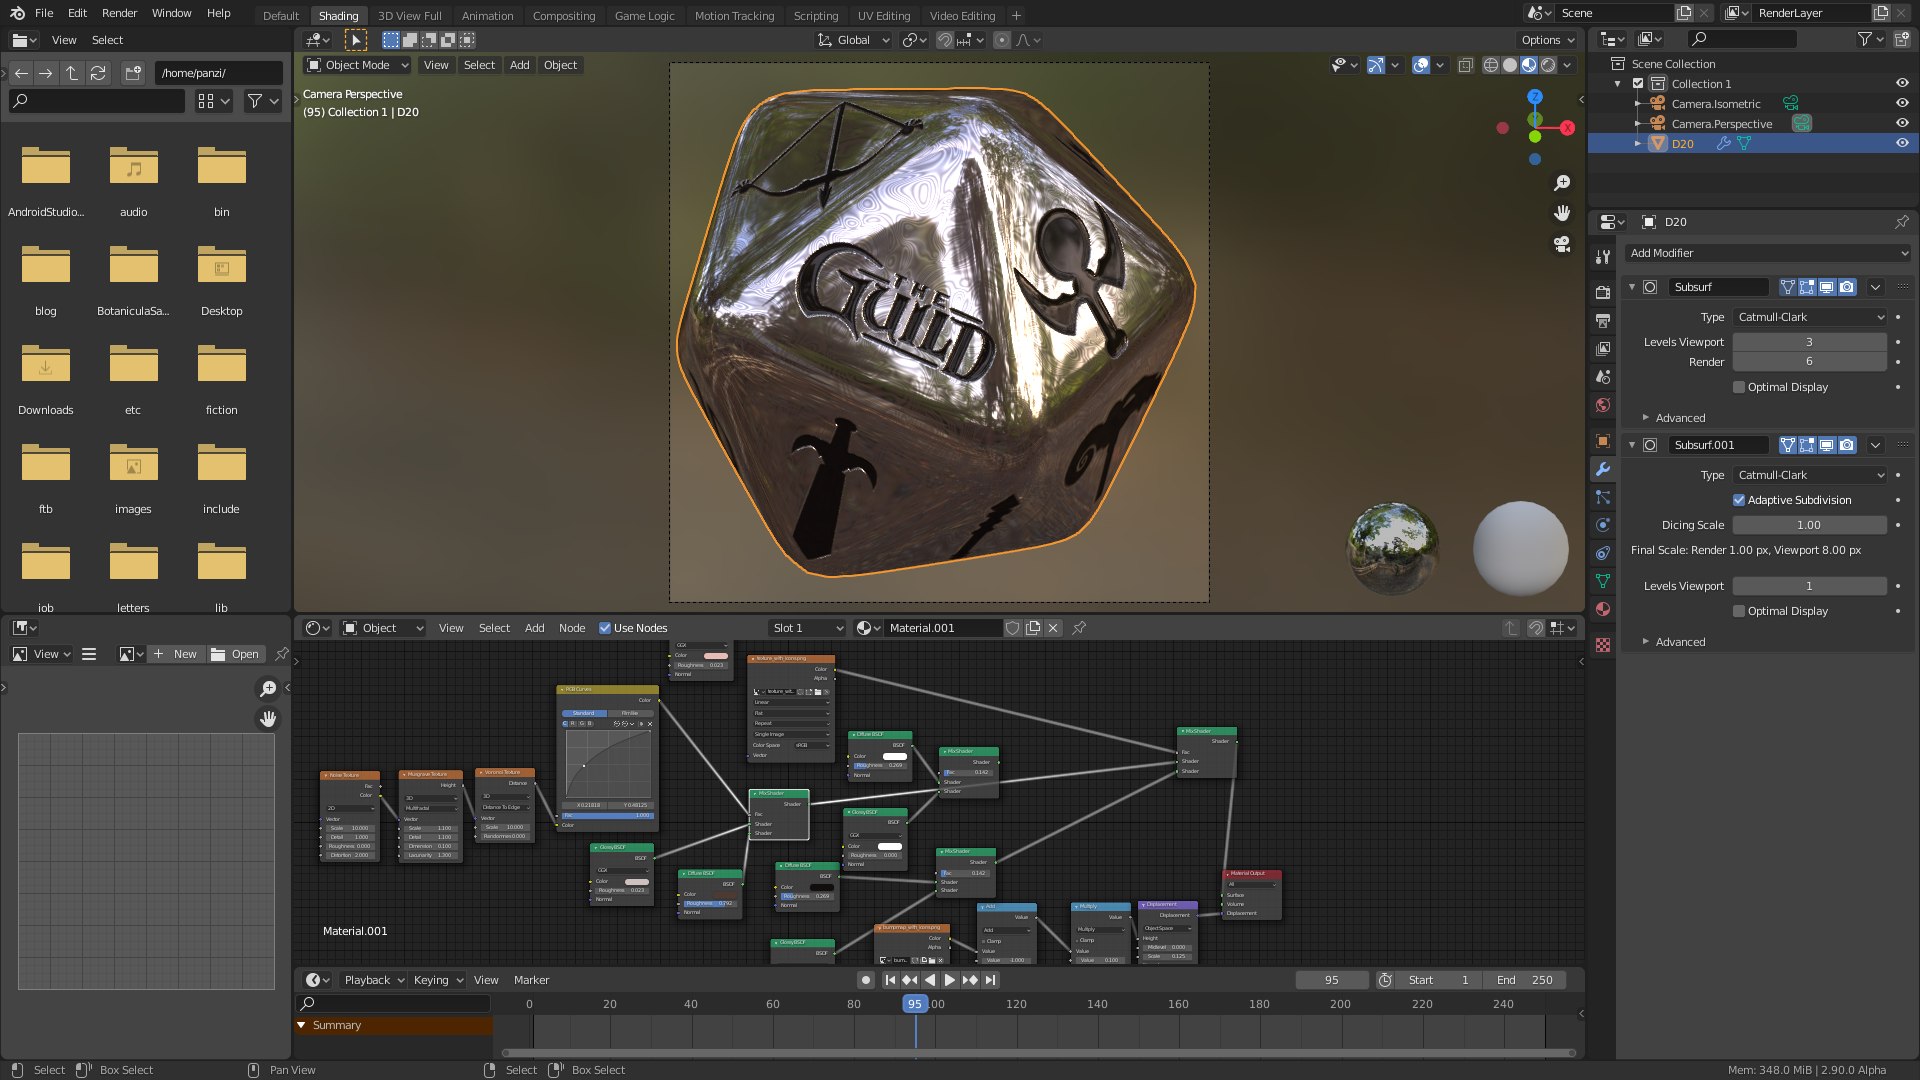Click the viewport pan hand gizmo
1920x1080 pixels.
tap(1562, 213)
